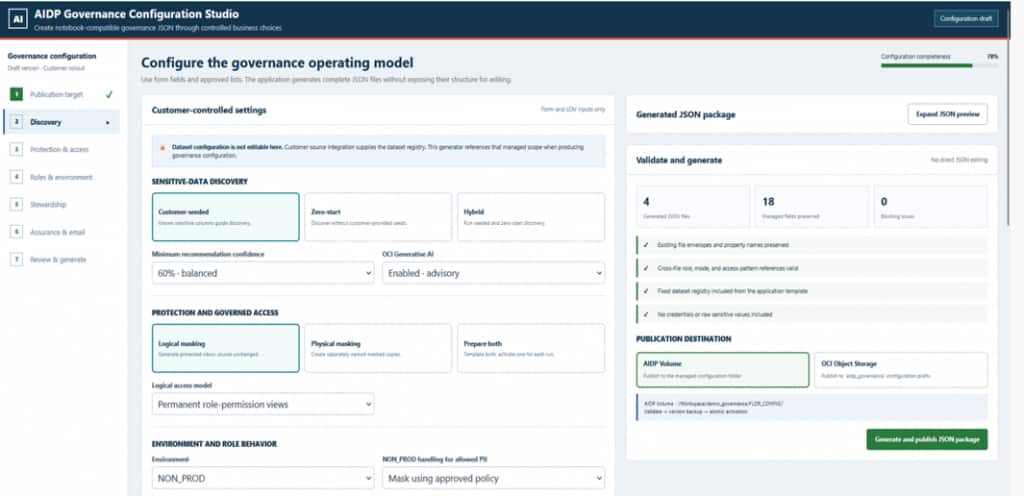
Task: Click the 4 generated JSON files card
Action: tap(693, 206)
